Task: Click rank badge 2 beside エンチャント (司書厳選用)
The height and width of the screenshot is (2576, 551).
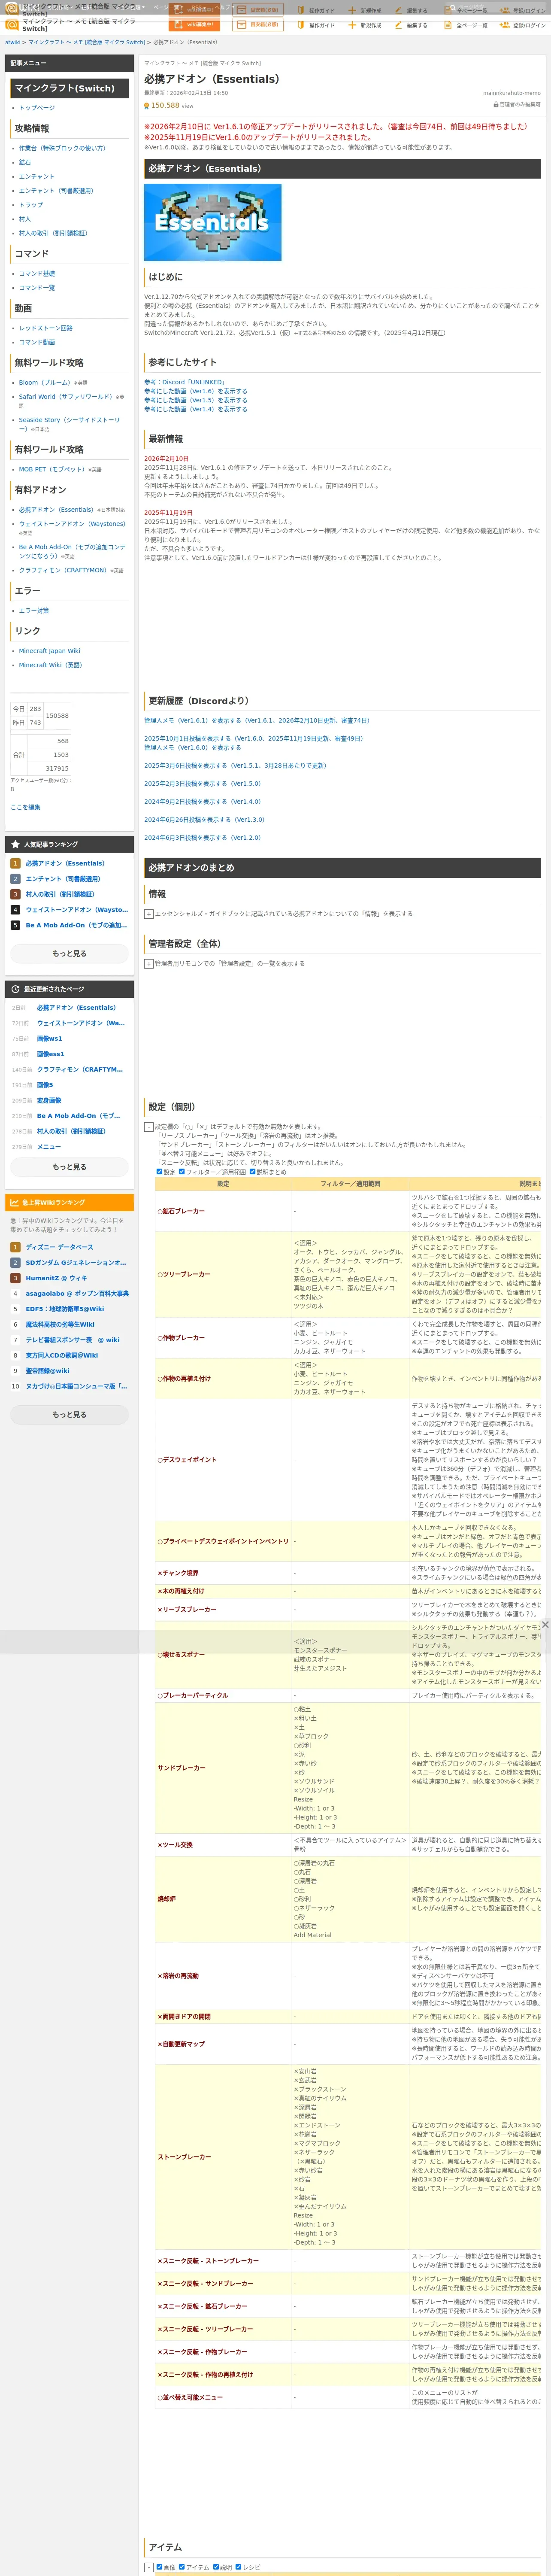Action: (x=15, y=879)
